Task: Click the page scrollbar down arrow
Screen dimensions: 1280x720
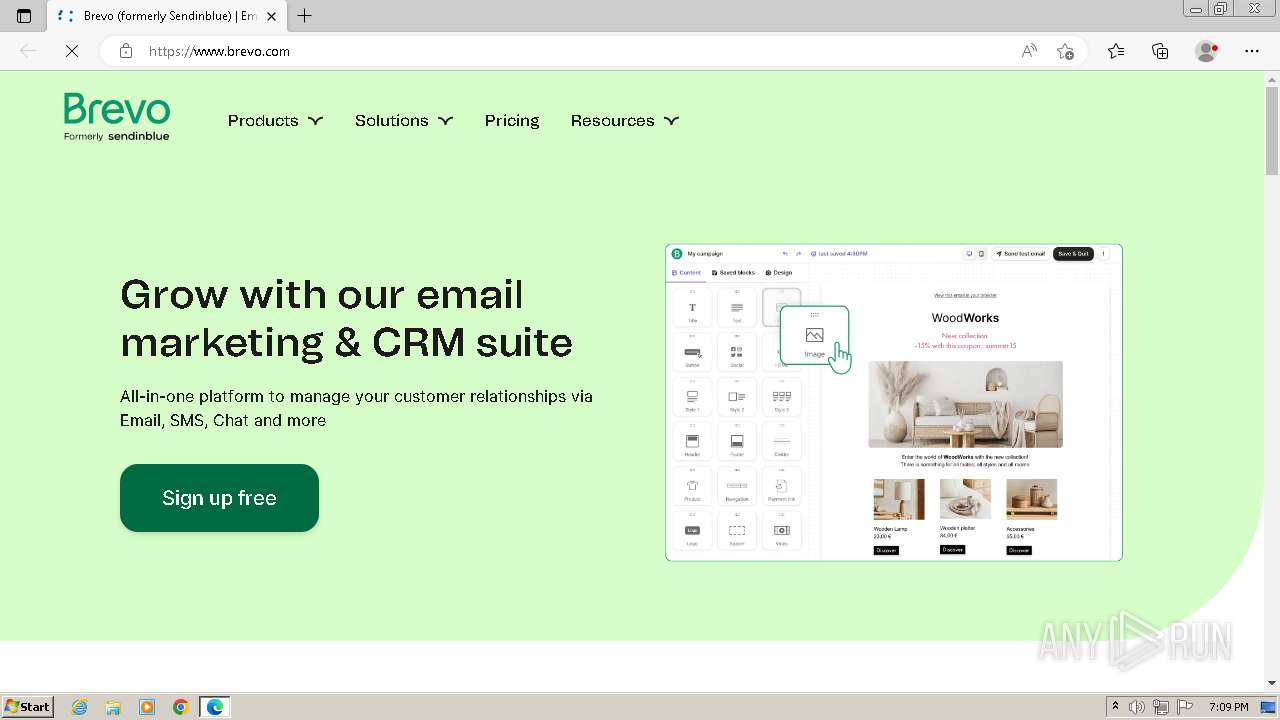Action: (x=1272, y=683)
